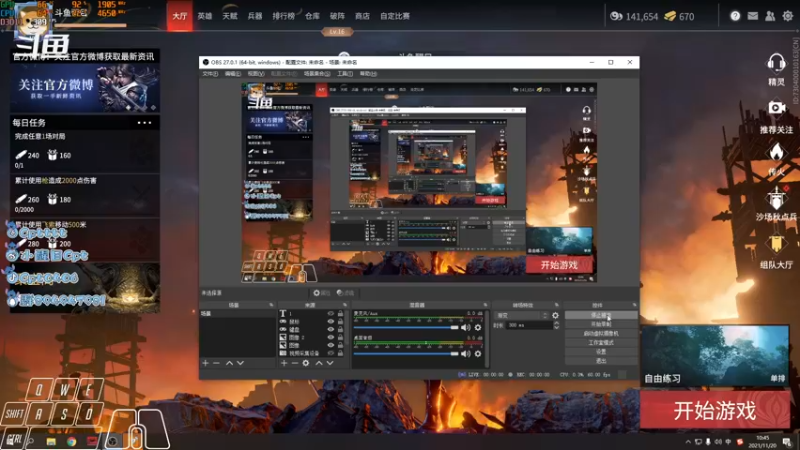This screenshot has width=800, height=450.
Task: Toggle lock on text source 1
Action: click(x=340, y=314)
